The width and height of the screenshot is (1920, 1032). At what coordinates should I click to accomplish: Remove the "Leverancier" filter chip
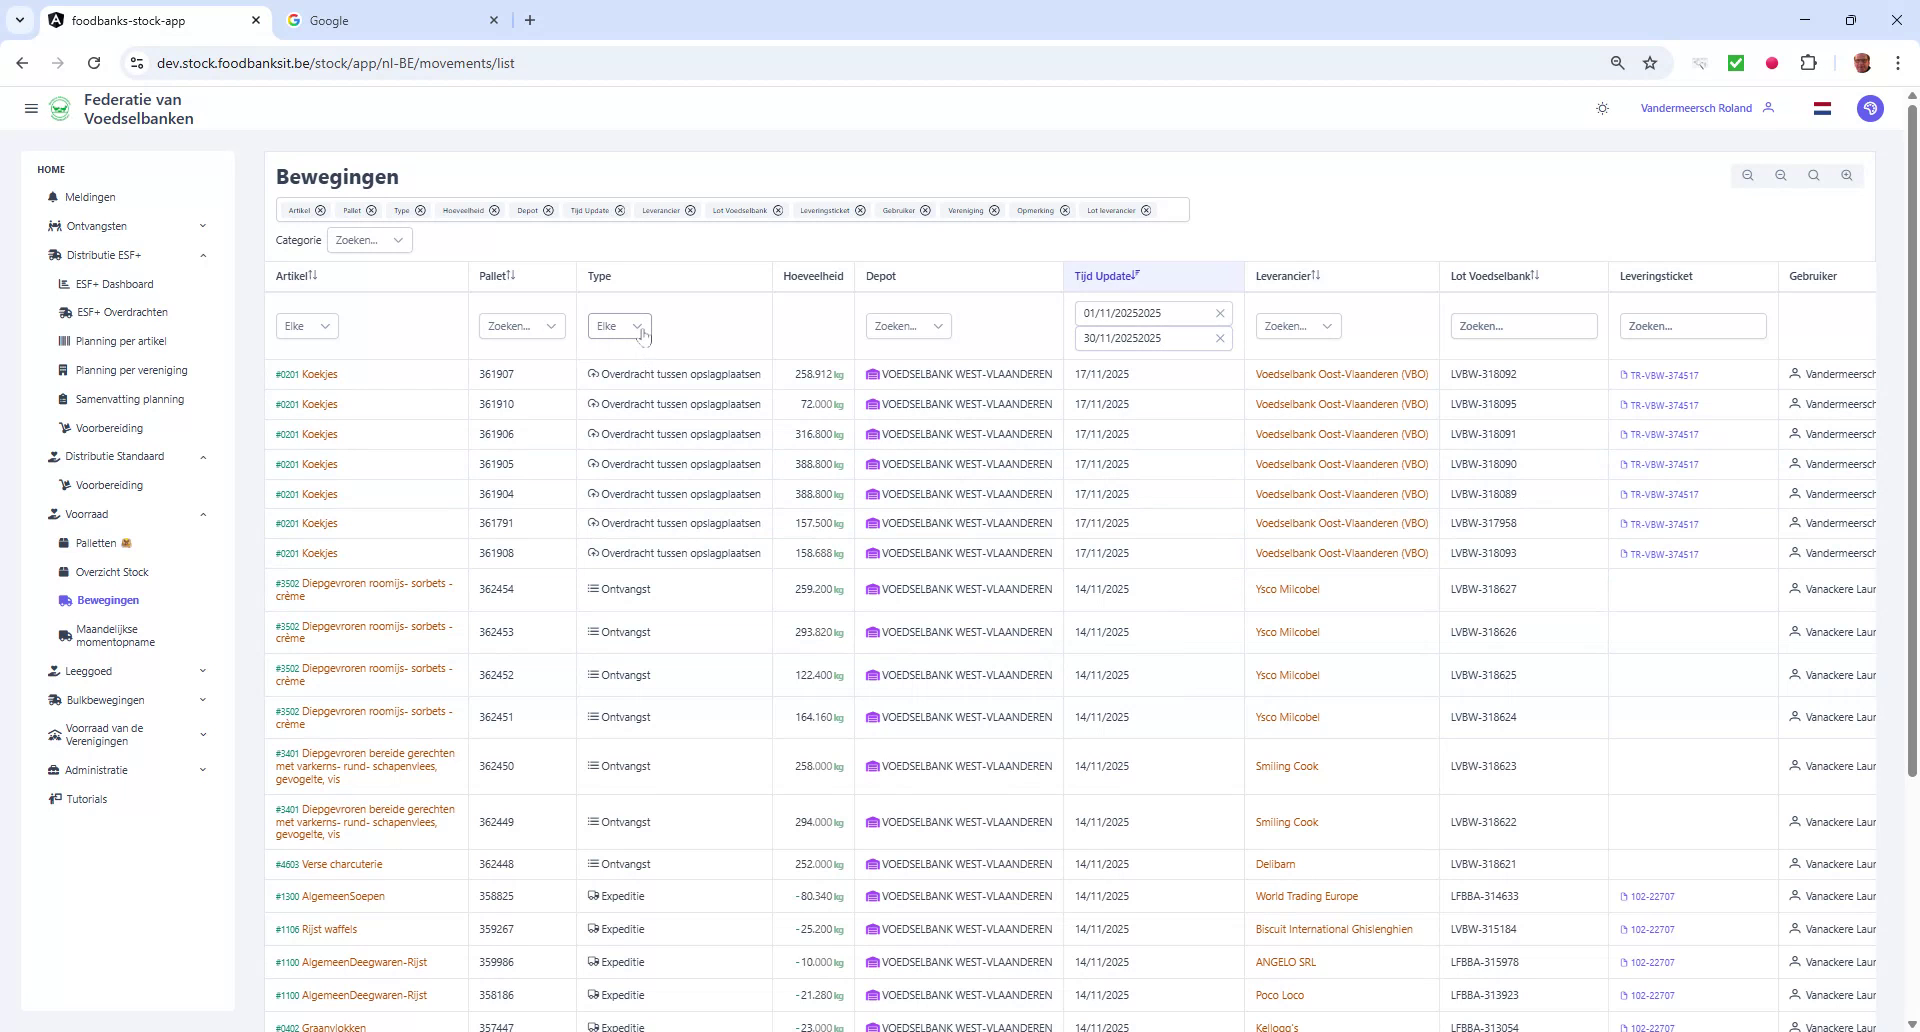pos(691,210)
